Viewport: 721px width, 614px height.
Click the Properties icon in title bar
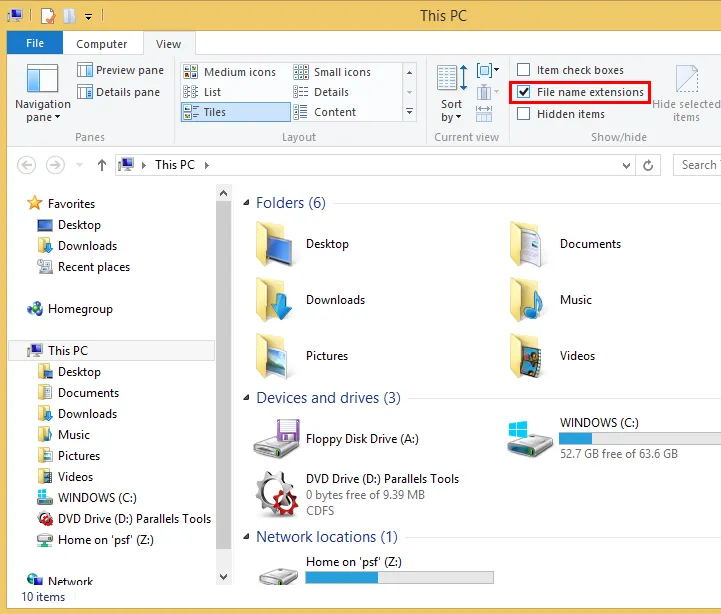tap(48, 16)
